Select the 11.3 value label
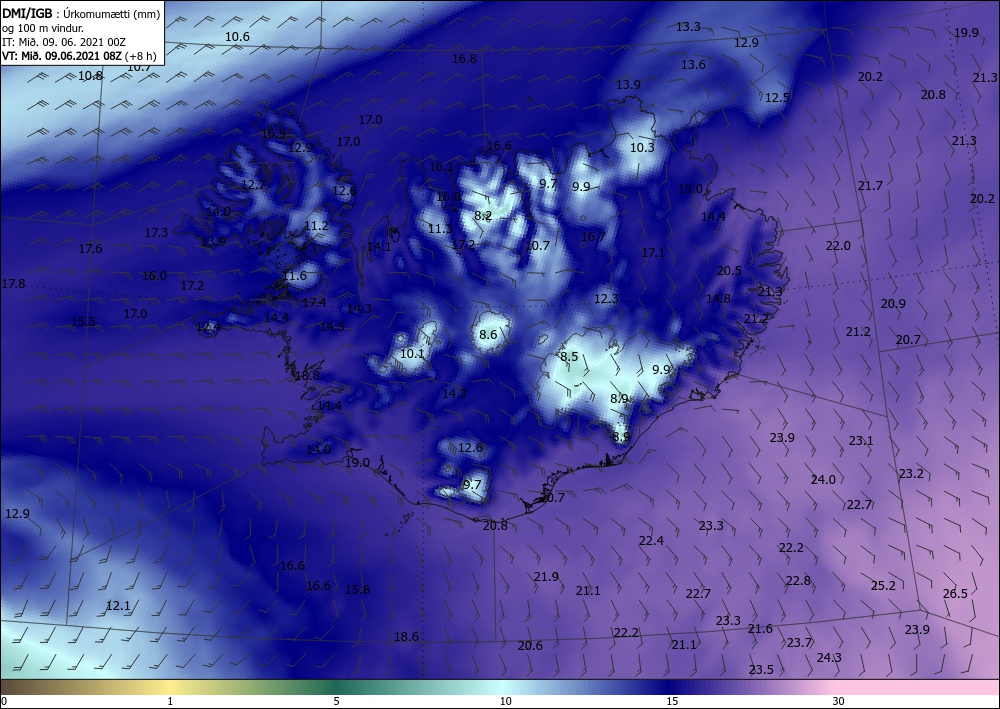Screen dimensions: 1000x709 pyautogui.click(x=439, y=228)
